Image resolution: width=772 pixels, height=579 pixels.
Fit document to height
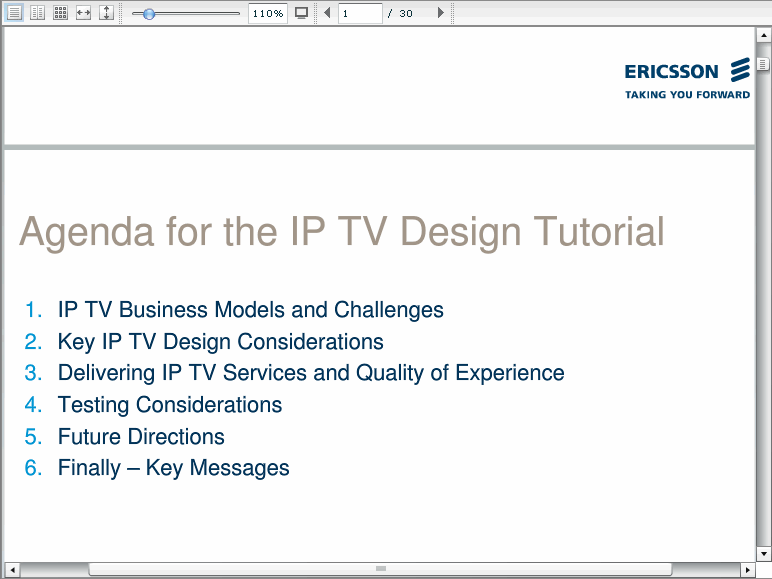pyautogui.click(x=106, y=12)
